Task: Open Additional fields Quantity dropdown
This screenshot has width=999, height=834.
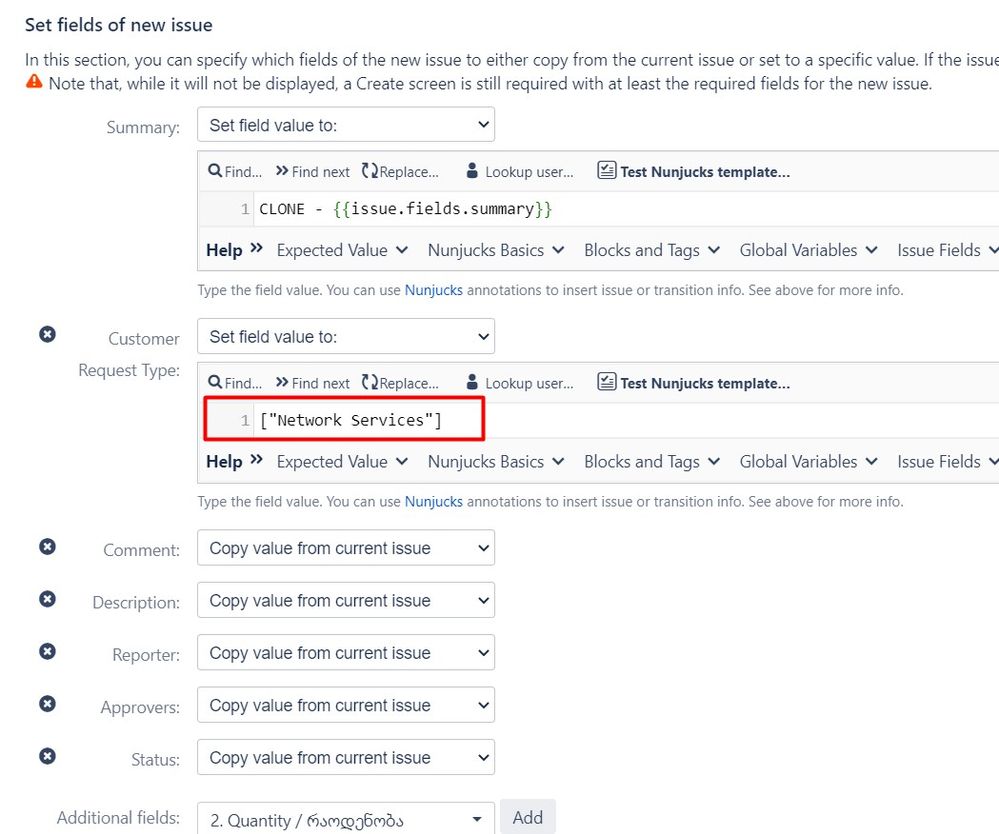Action: point(346,819)
